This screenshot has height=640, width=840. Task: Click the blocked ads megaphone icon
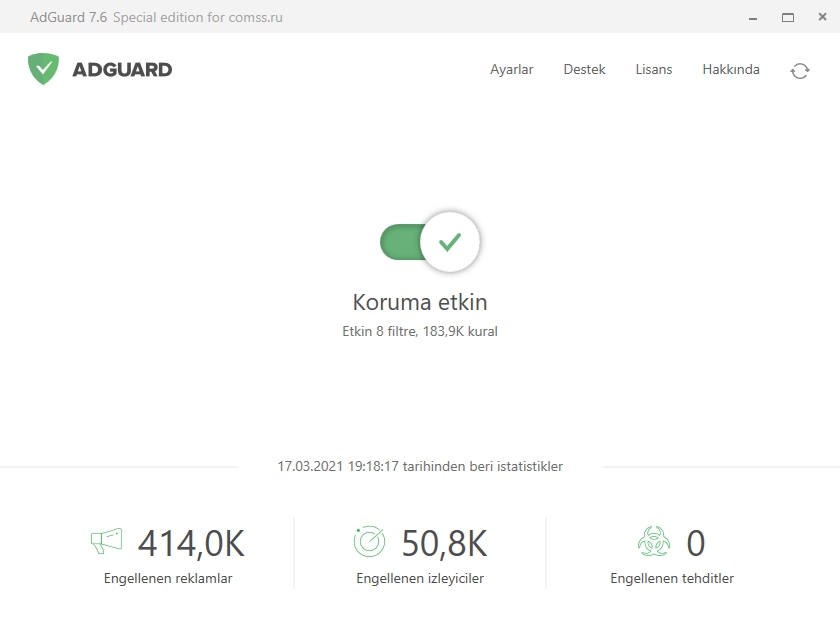point(107,541)
